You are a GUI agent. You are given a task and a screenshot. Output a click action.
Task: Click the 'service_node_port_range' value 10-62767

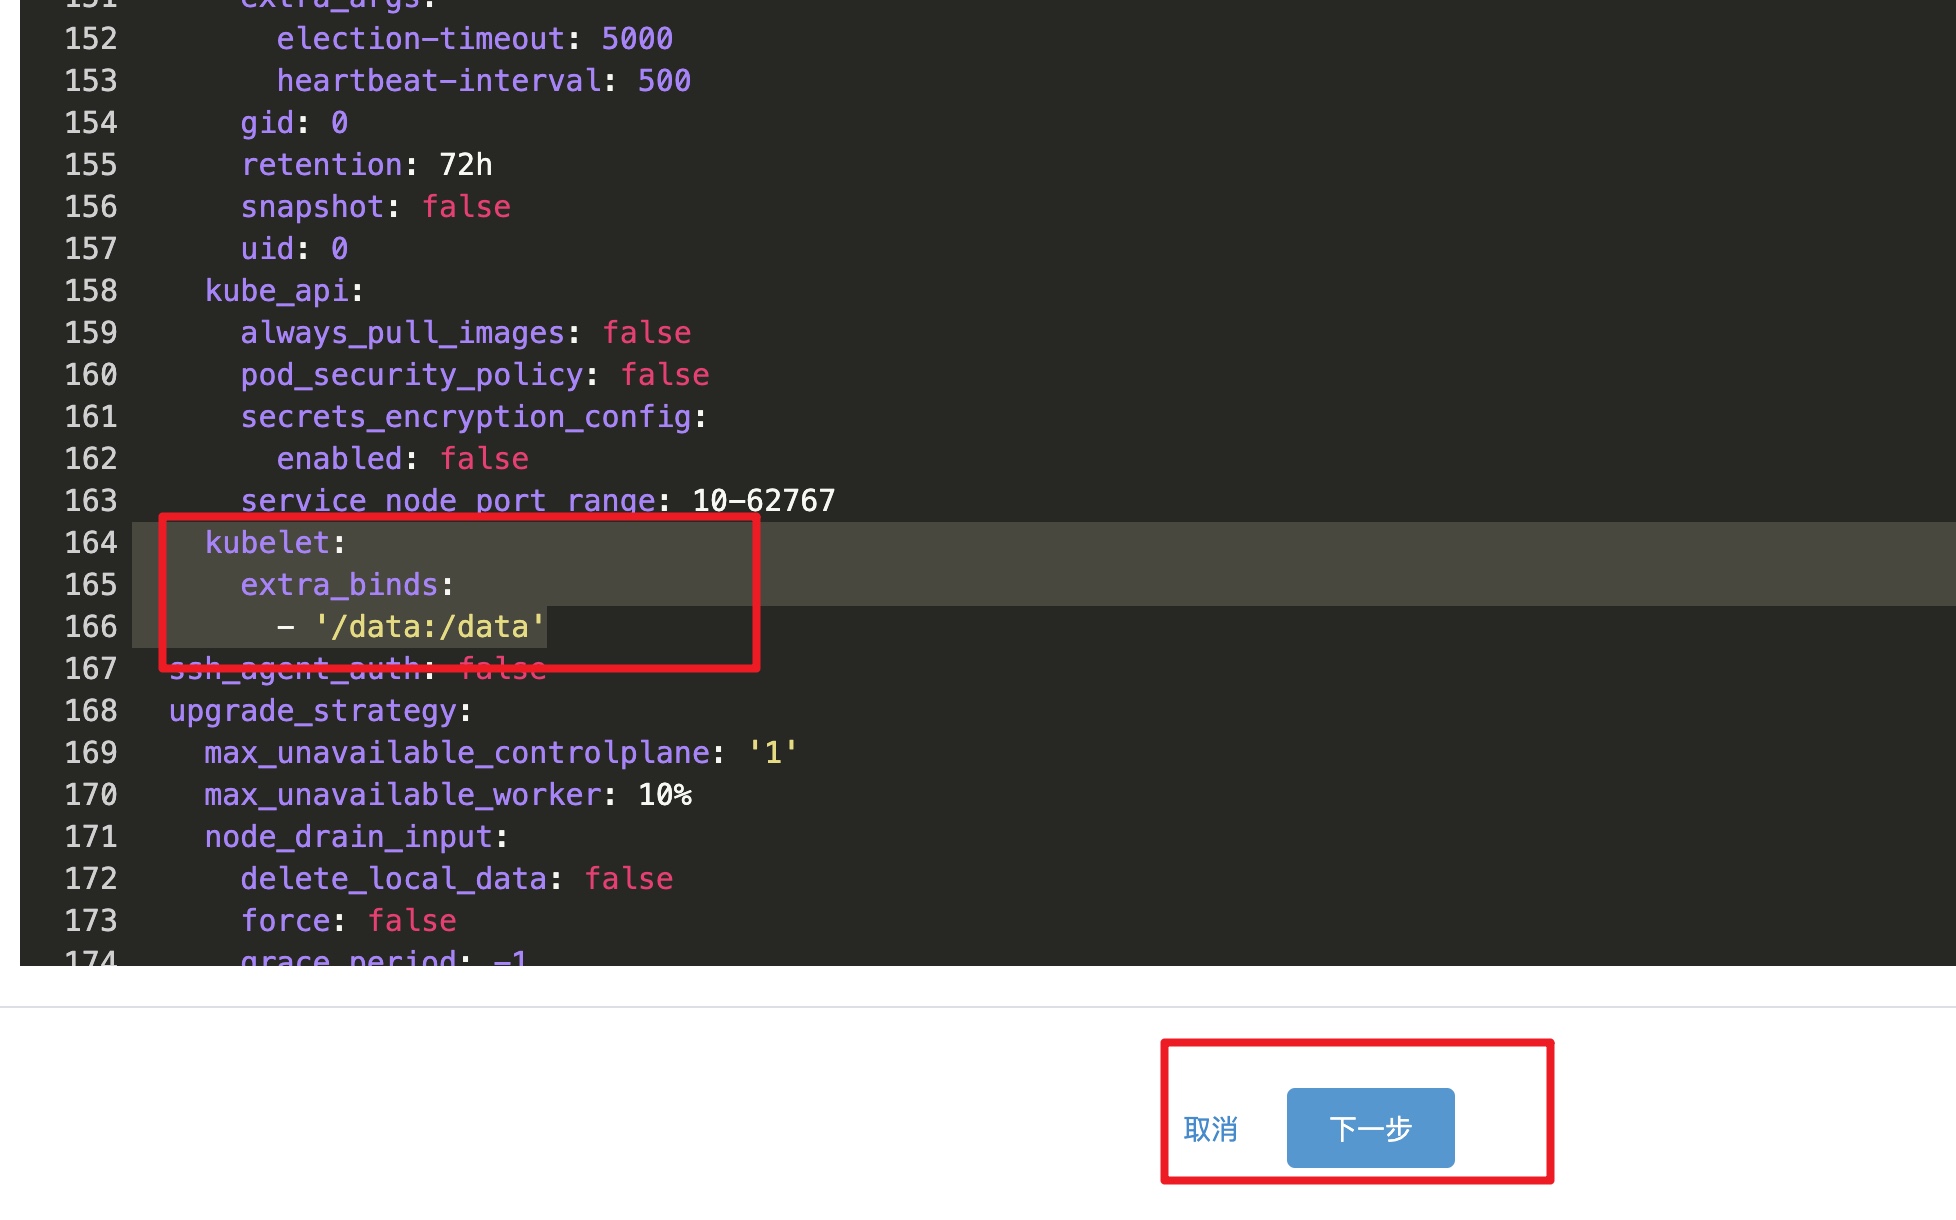click(x=763, y=501)
